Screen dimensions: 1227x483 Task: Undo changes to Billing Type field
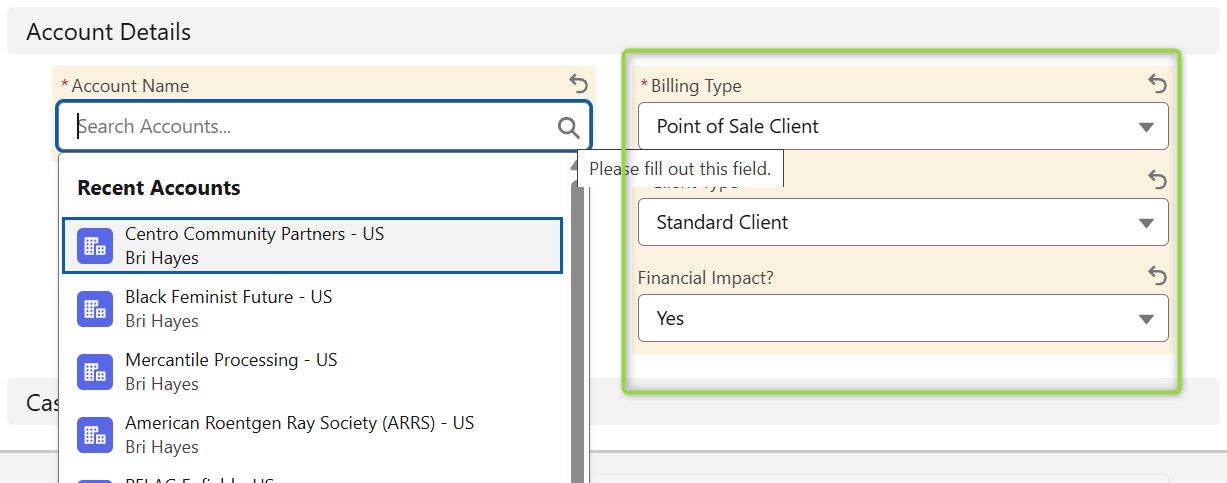[1157, 83]
